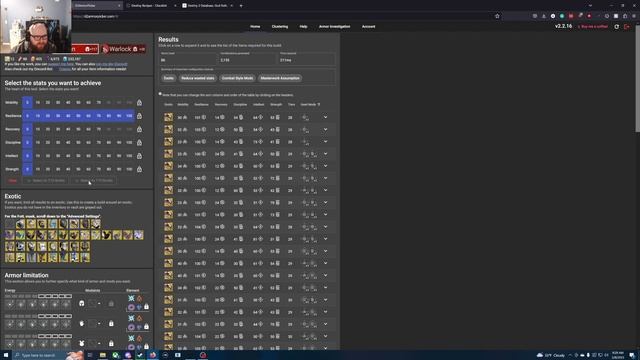Viewport: 640px width, 360px height.
Task: Set Resilience target to 100
Action: tap(129, 116)
